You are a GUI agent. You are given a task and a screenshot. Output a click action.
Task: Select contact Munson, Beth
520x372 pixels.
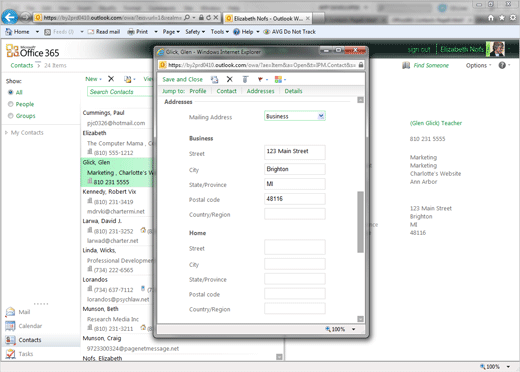pyautogui.click(x=117, y=319)
